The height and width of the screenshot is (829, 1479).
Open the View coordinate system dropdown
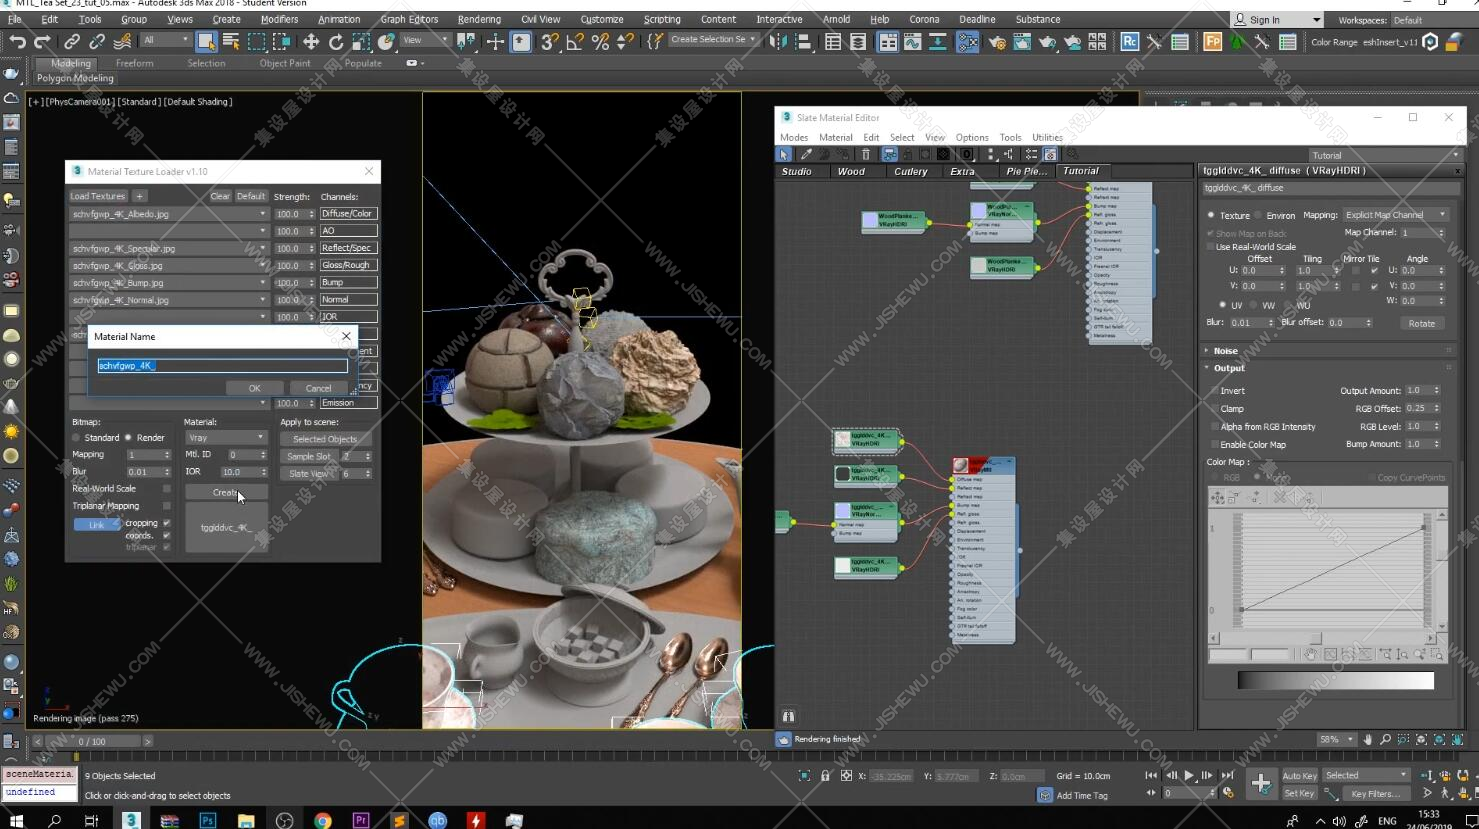[x=425, y=40]
